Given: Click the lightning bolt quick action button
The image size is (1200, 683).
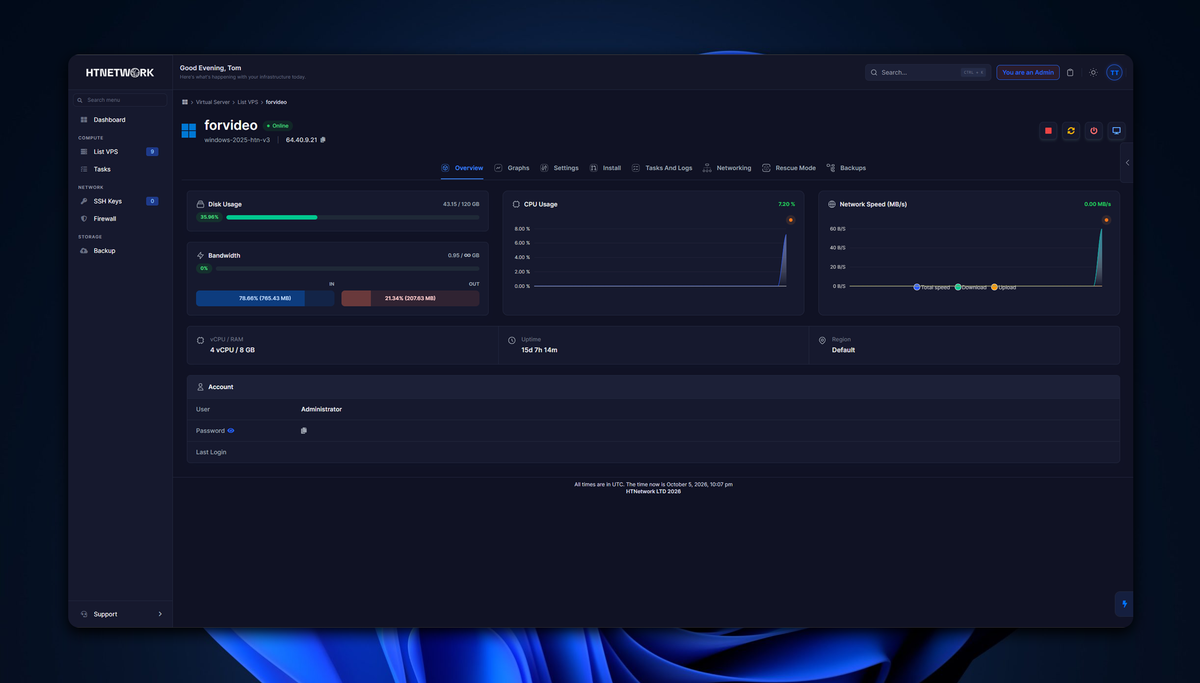Looking at the screenshot, I should click(x=1124, y=604).
